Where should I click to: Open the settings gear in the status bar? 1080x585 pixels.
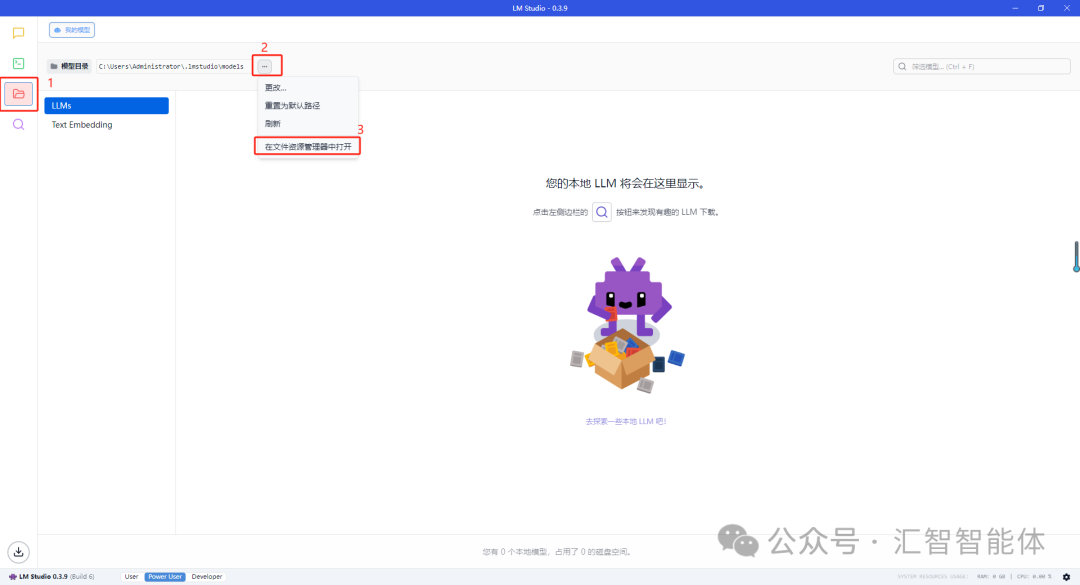[x=1066, y=577]
